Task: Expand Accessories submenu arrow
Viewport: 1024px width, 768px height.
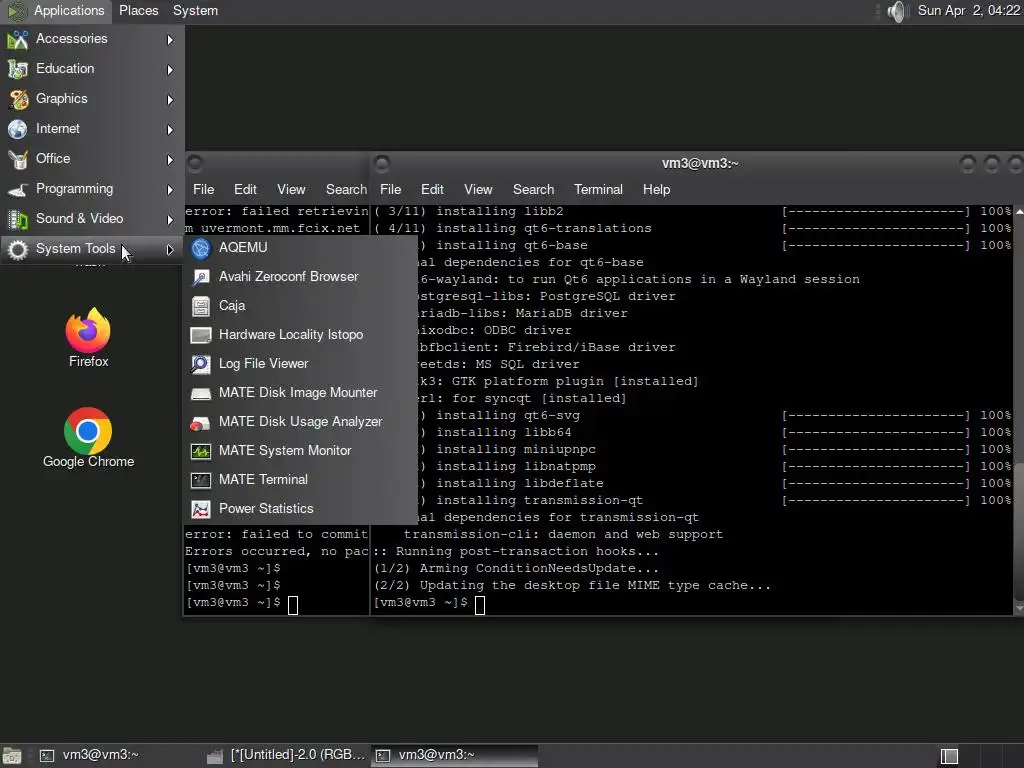Action: 170,40
